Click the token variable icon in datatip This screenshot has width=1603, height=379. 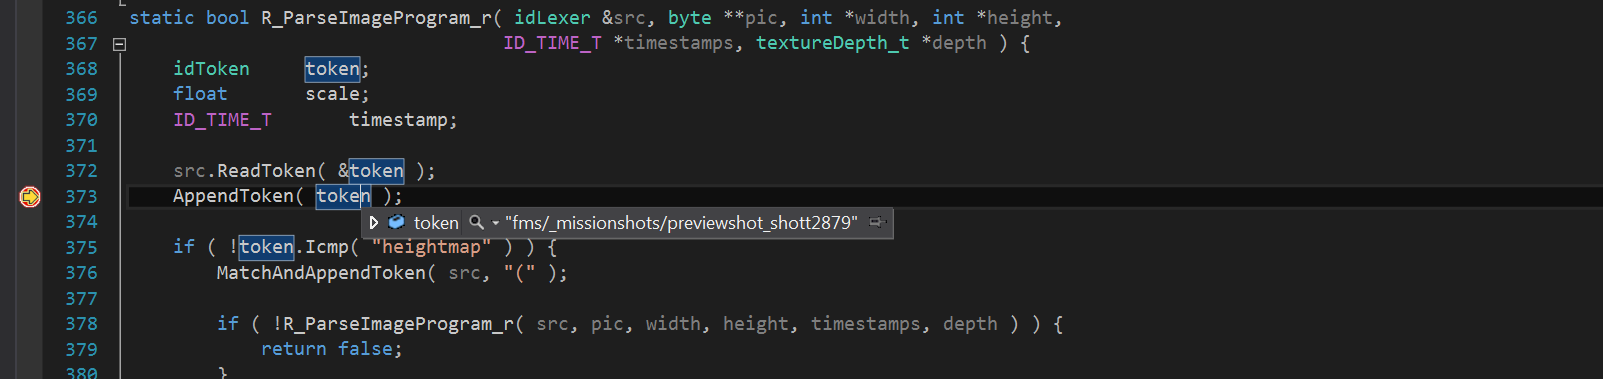click(x=396, y=222)
